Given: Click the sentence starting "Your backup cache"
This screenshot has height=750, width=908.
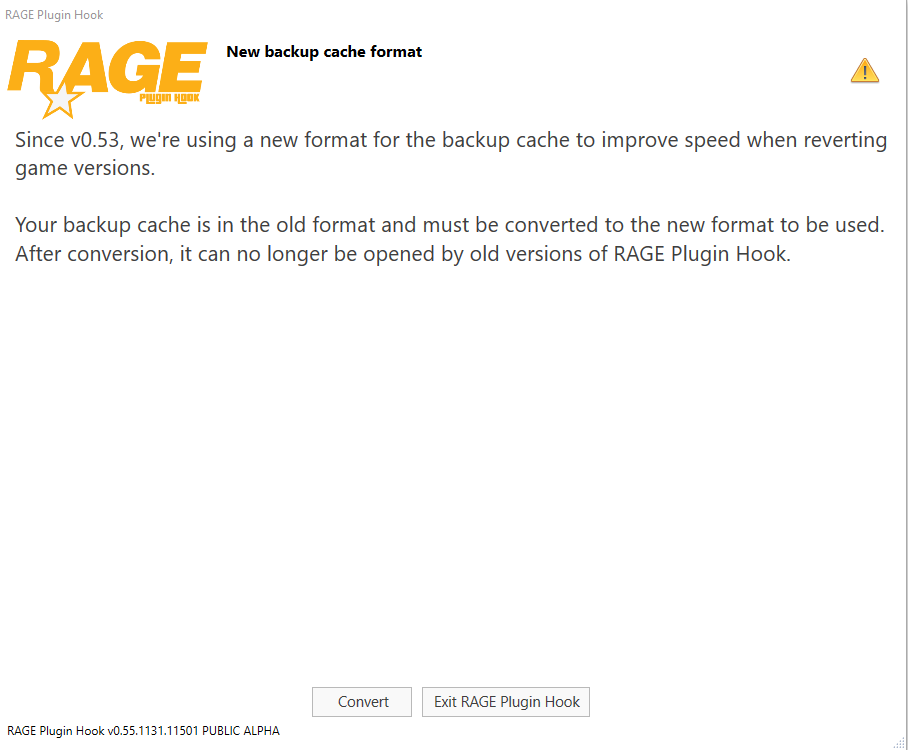Looking at the screenshot, I should point(450,225).
